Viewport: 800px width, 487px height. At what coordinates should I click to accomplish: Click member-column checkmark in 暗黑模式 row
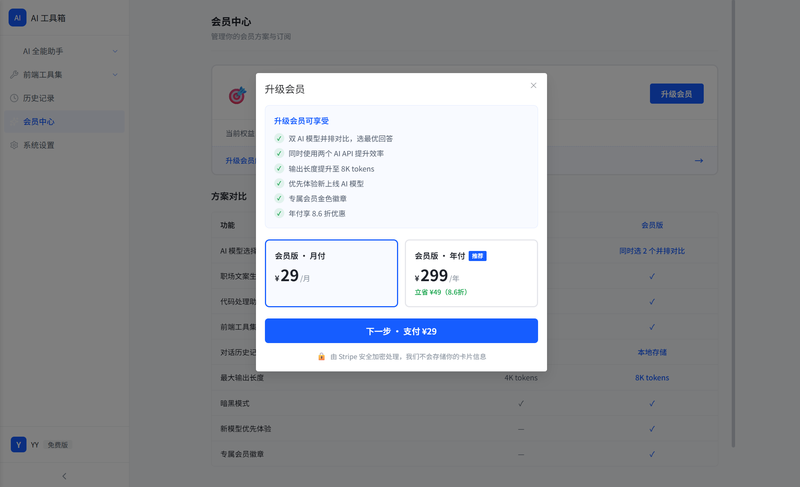click(652, 403)
